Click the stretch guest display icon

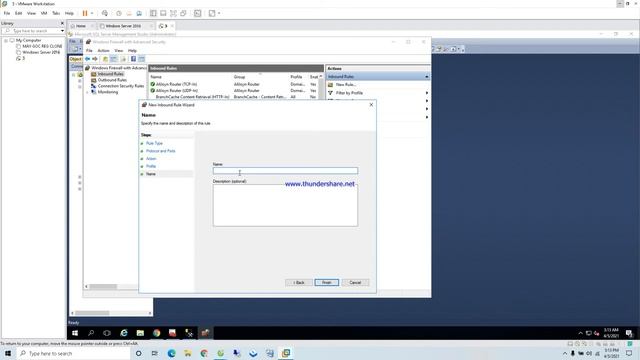pos(212,13)
